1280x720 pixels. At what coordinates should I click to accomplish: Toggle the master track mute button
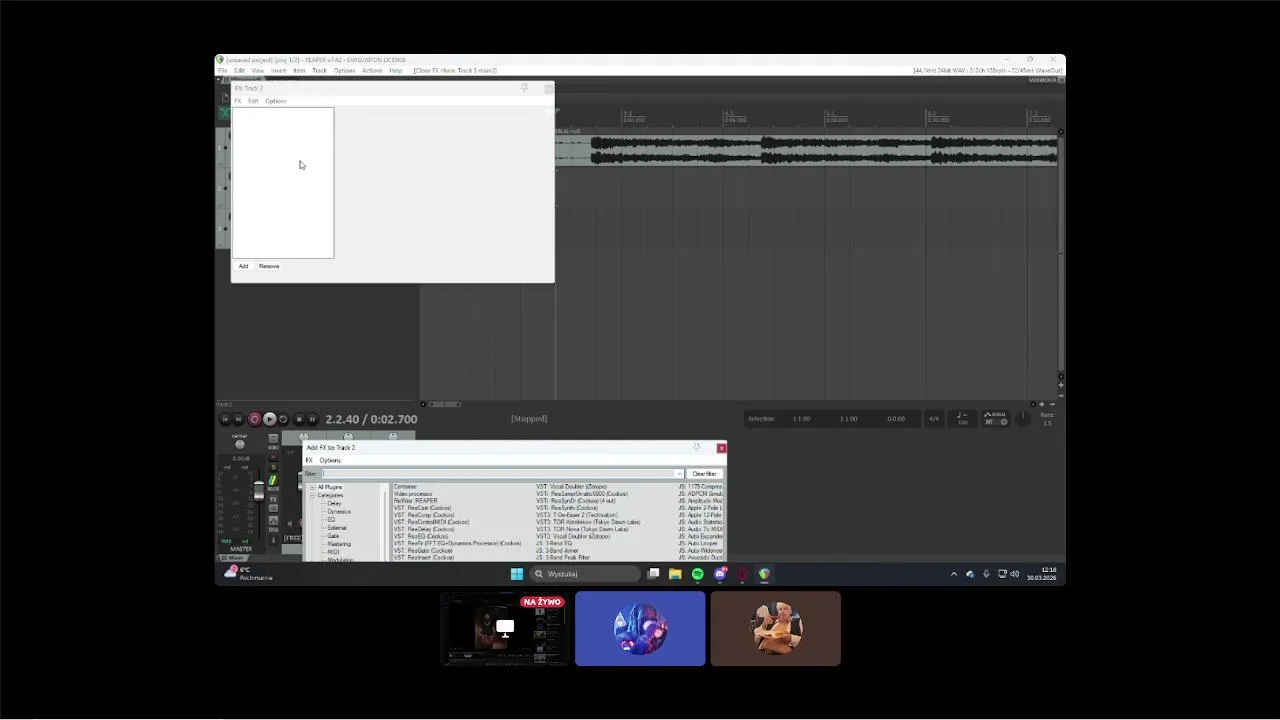point(274,457)
